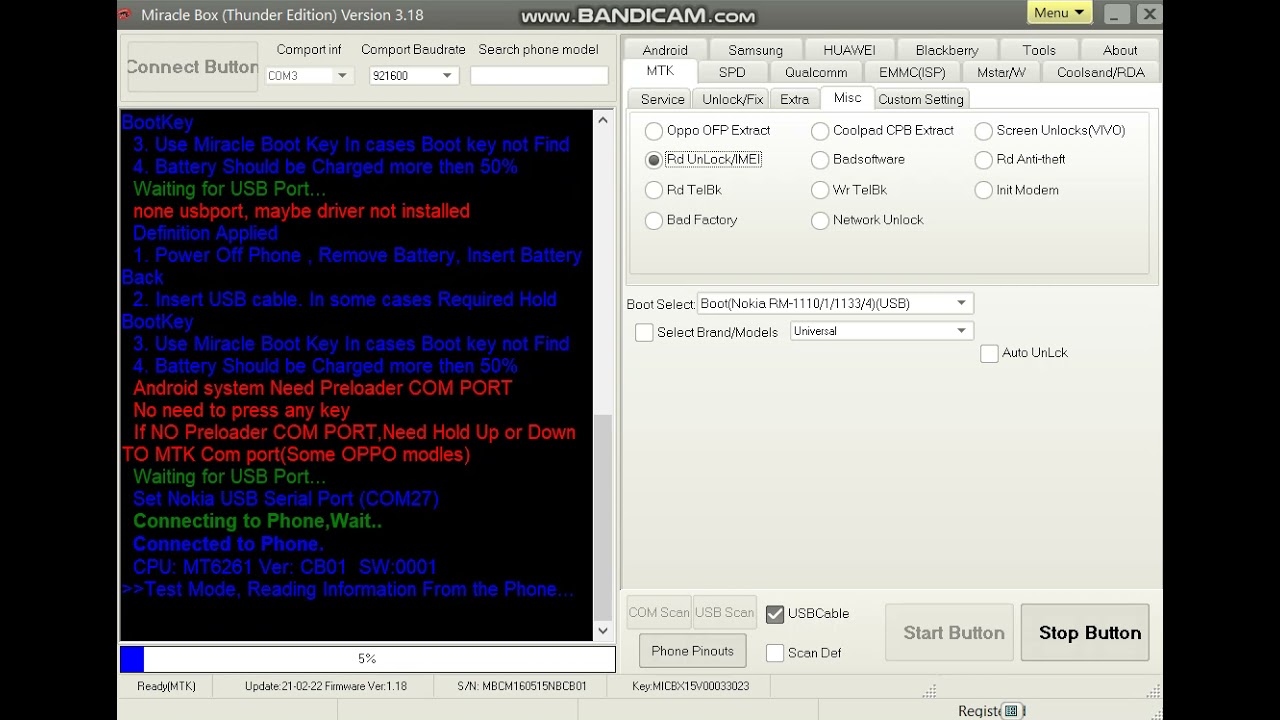
Task: Click the keyboard icon next to Regist
Action: [x=1011, y=711]
